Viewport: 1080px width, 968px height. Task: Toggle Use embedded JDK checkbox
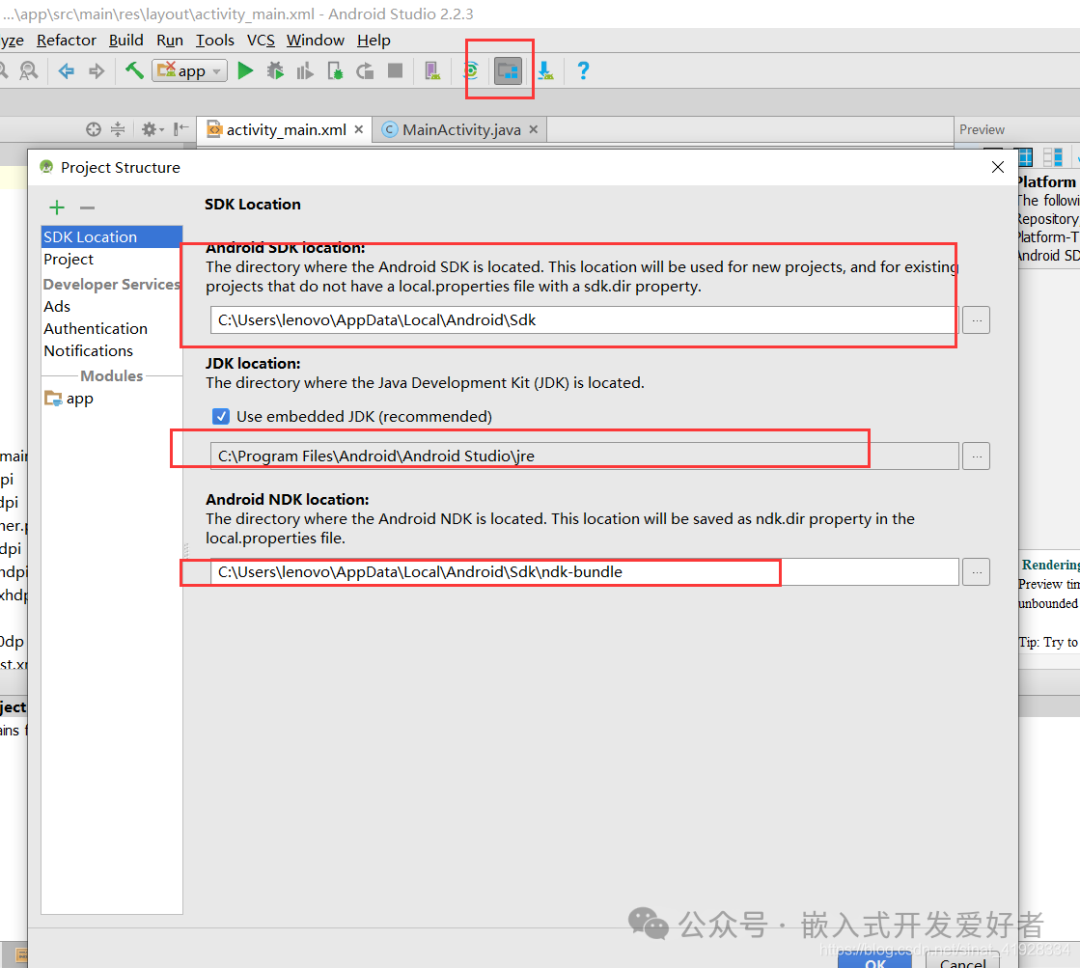(x=220, y=416)
